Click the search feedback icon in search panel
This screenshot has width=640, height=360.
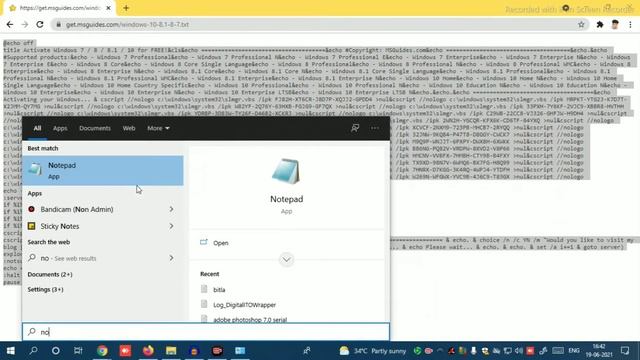pyautogui.click(x=355, y=128)
